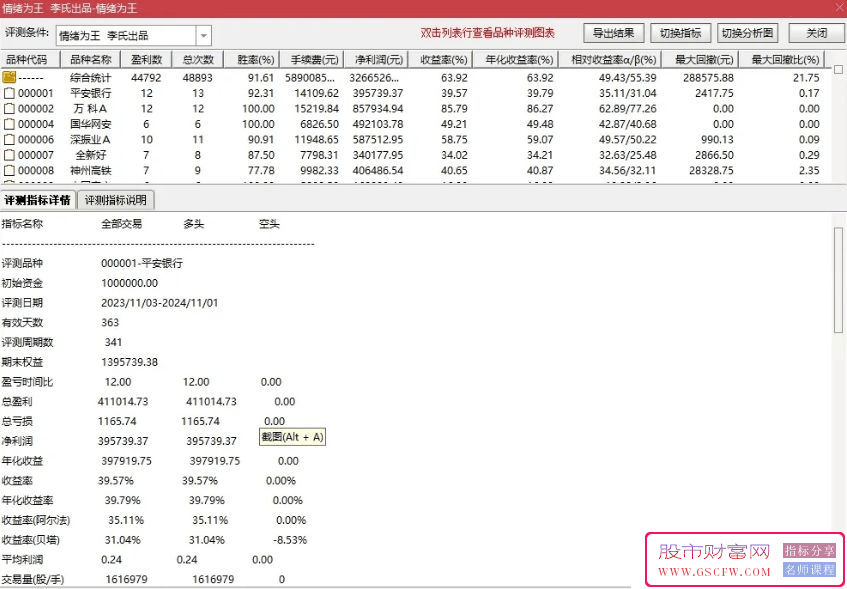This screenshot has height=589, width=847.
Task: Click the 0.29 drawdown ratio cell
Action: coord(809,156)
